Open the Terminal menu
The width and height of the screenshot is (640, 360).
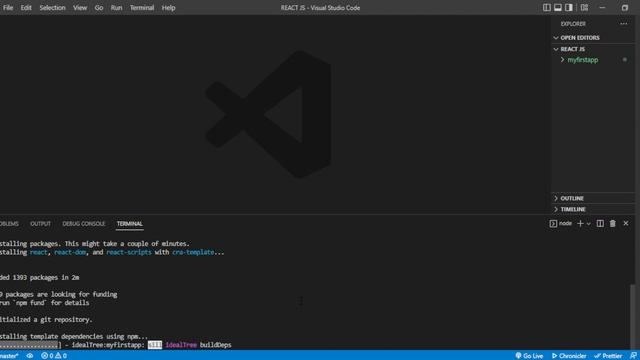142,8
